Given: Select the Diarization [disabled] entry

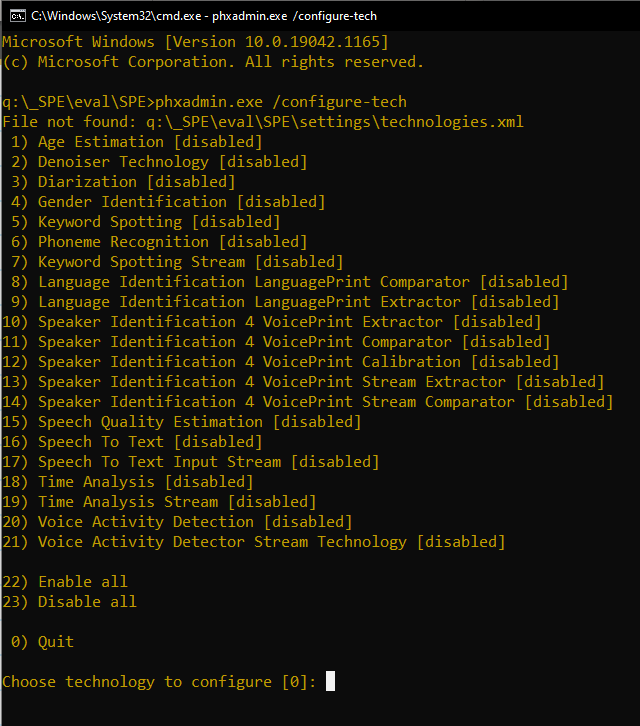Looking at the screenshot, I should 123,182.
